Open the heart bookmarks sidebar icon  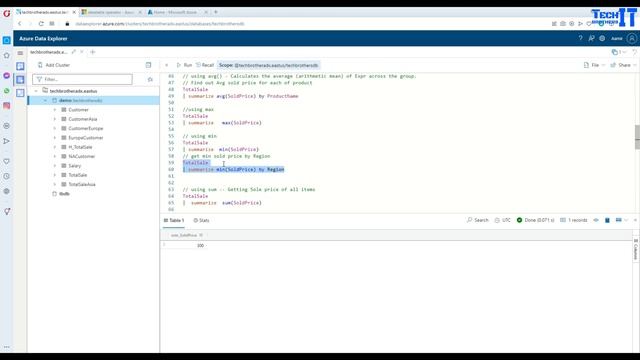[7, 161]
